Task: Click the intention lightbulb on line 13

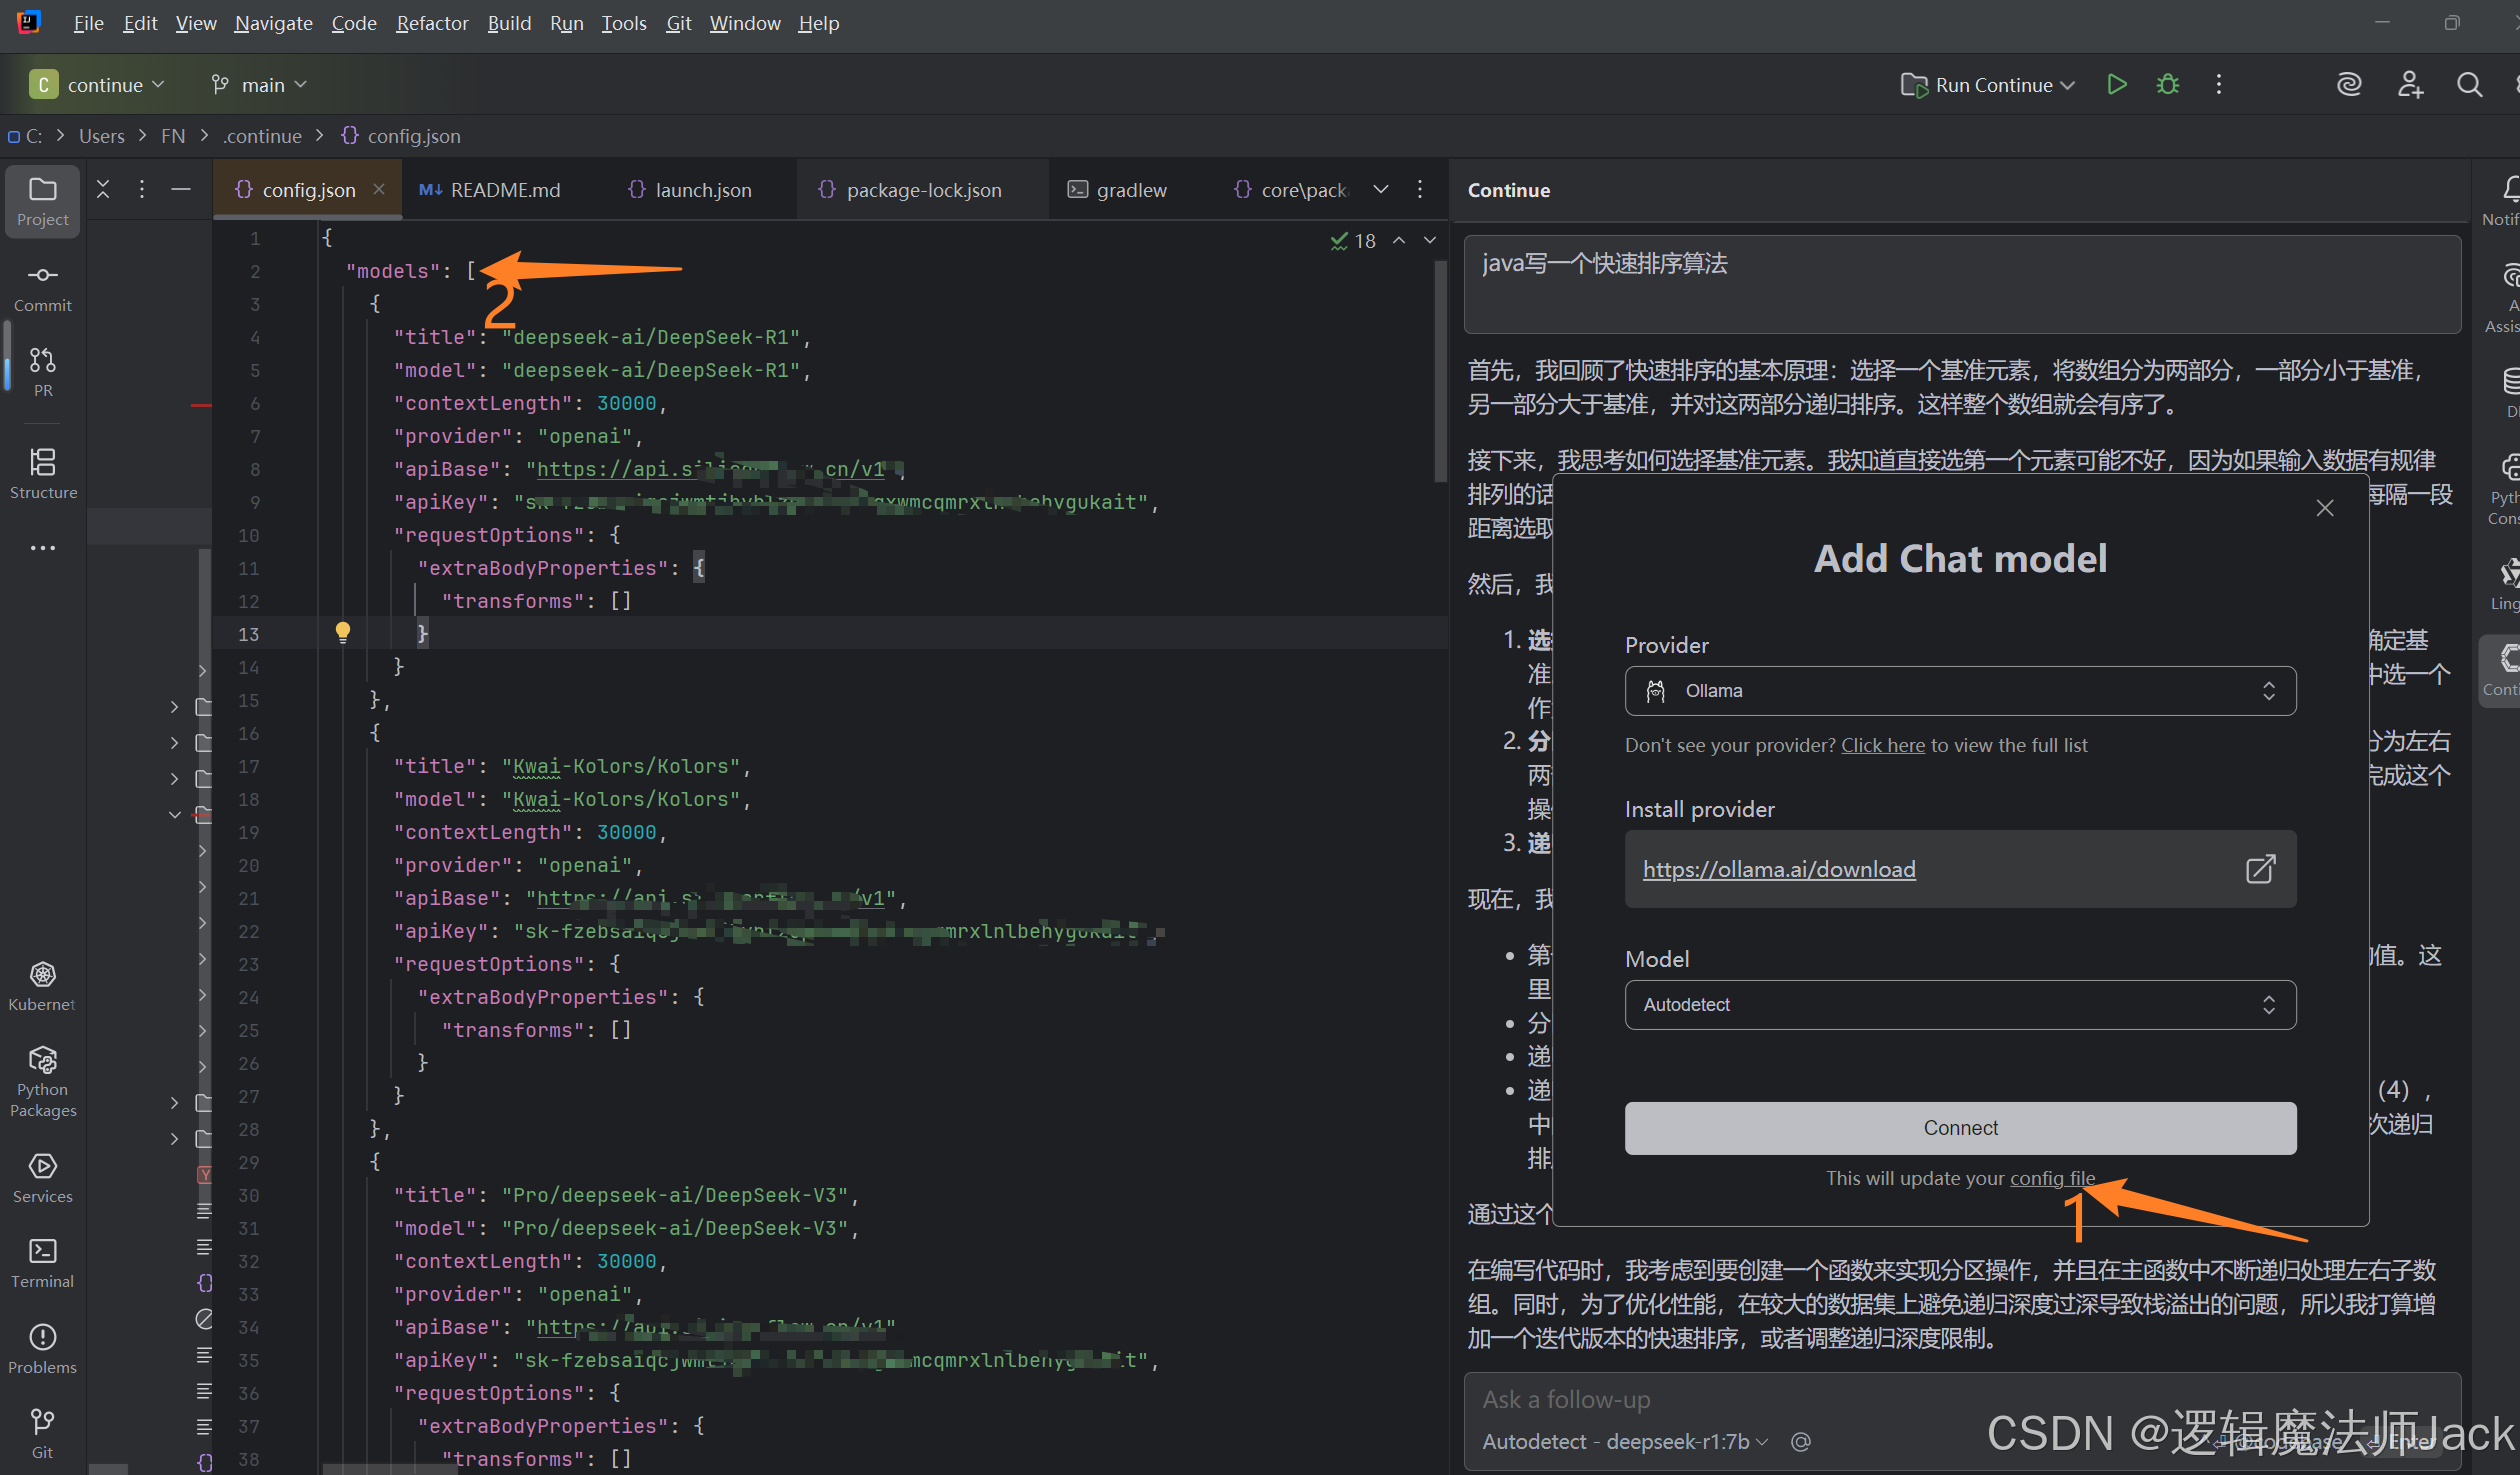Action: tap(343, 632)
